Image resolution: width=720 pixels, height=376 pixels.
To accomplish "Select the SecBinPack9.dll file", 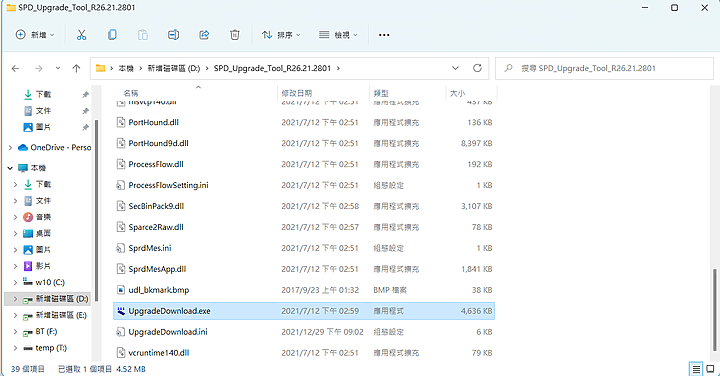I will (304, 206).
